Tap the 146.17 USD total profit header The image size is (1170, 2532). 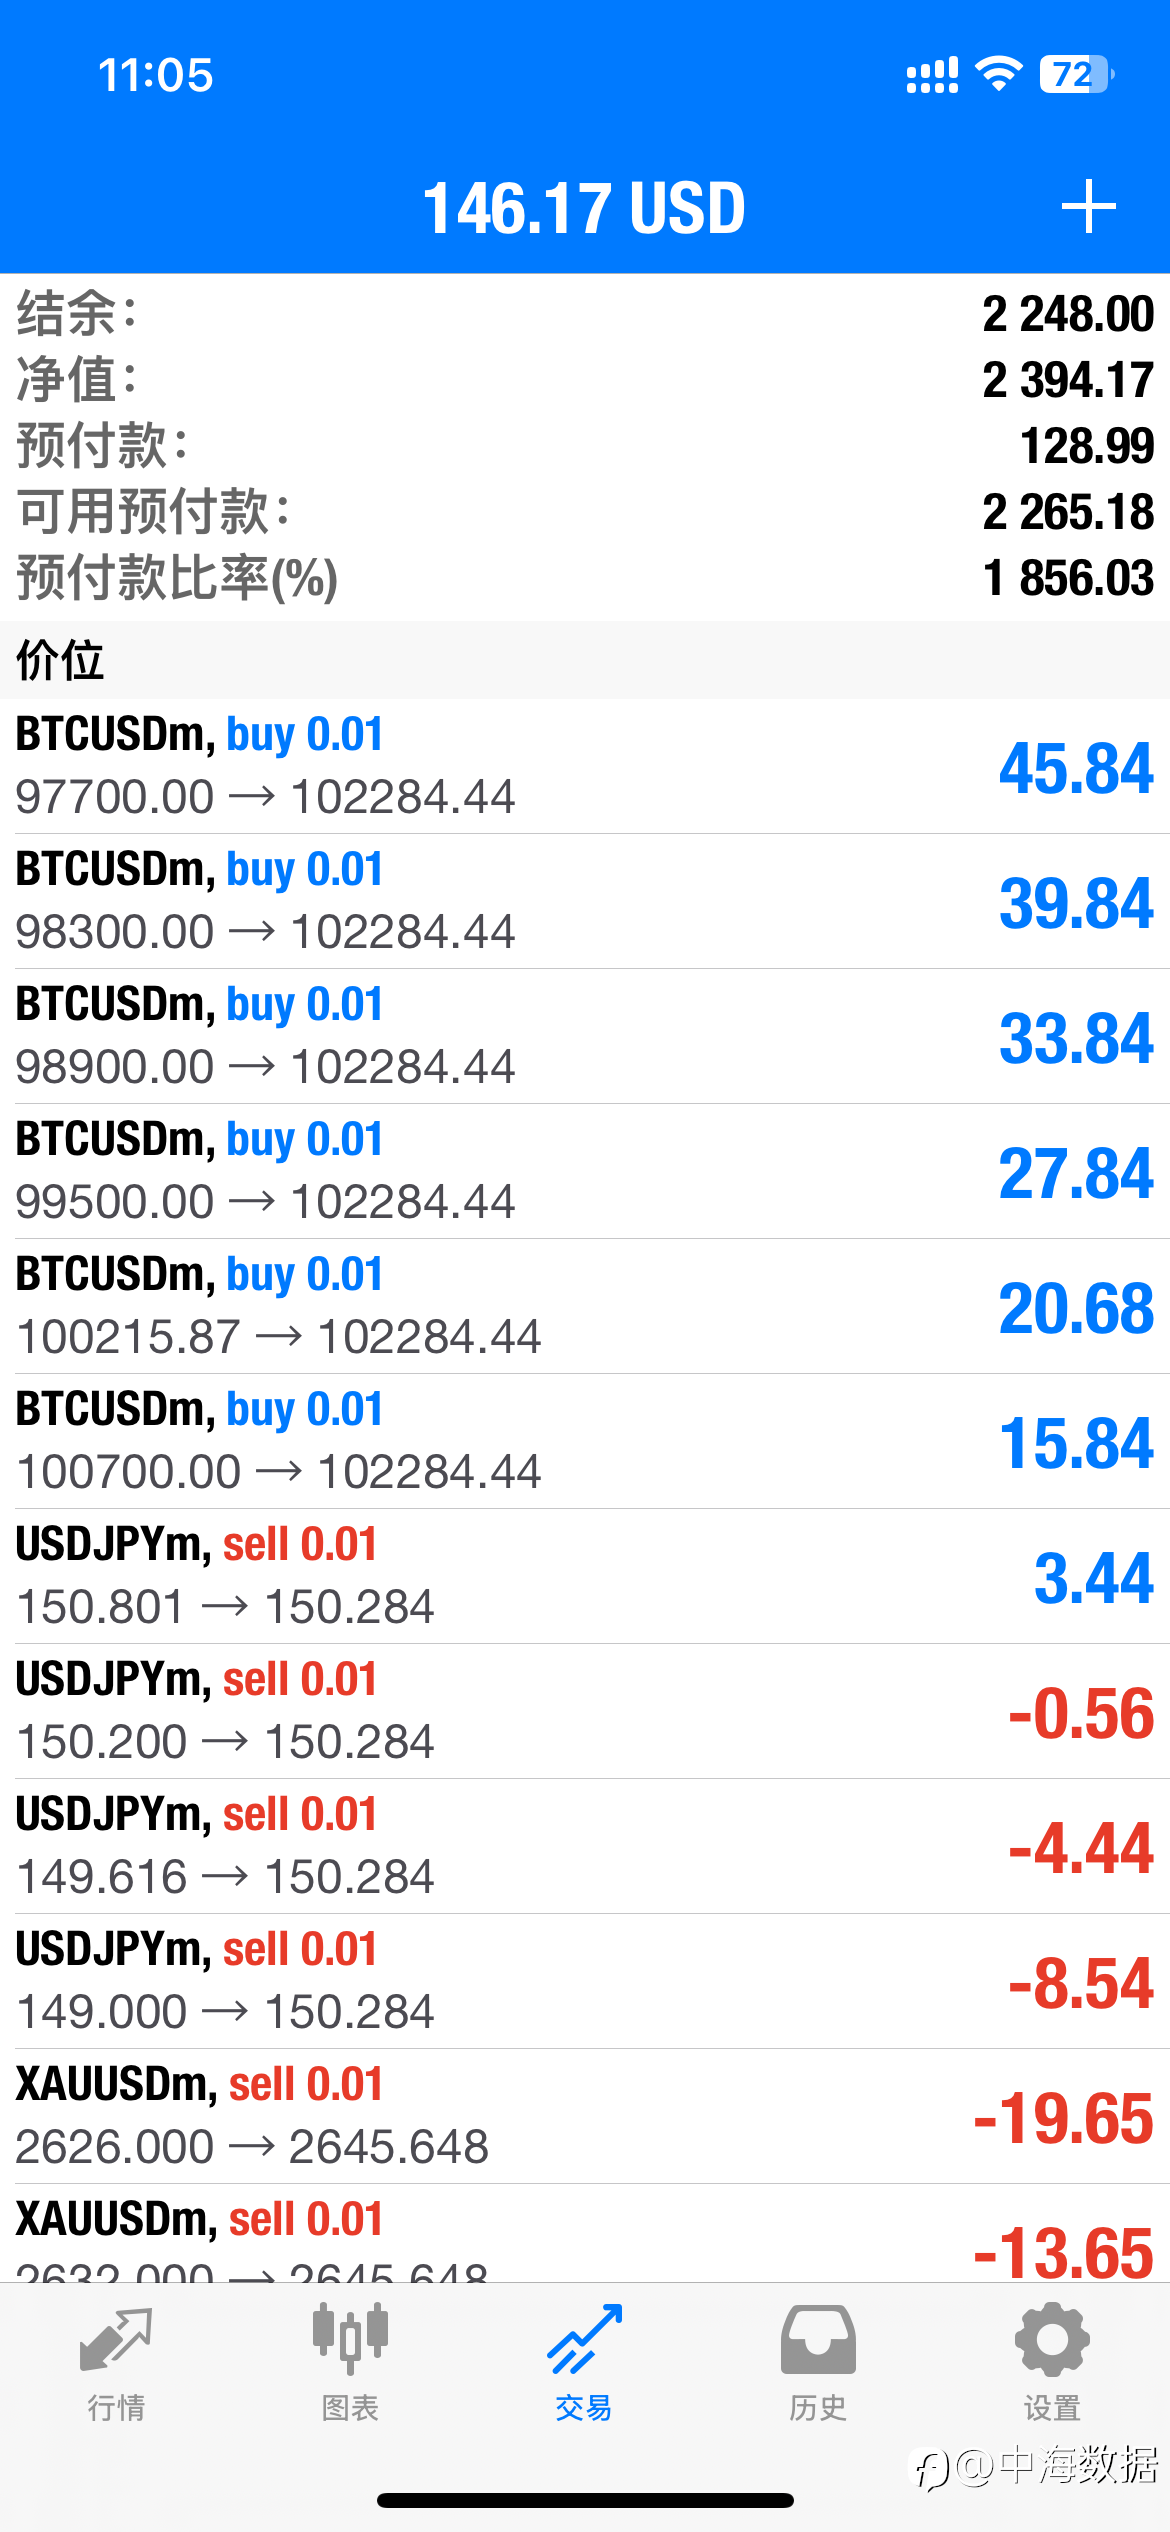coord(584,208)
